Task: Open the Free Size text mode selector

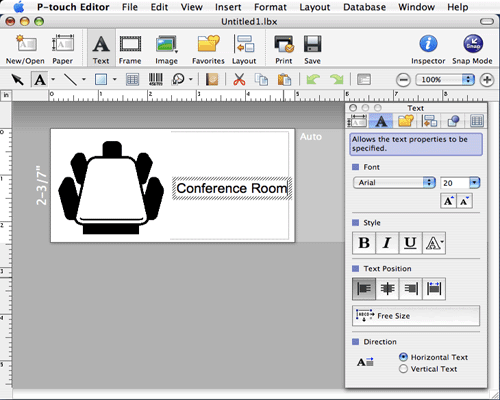Action: tap(416, 316)
